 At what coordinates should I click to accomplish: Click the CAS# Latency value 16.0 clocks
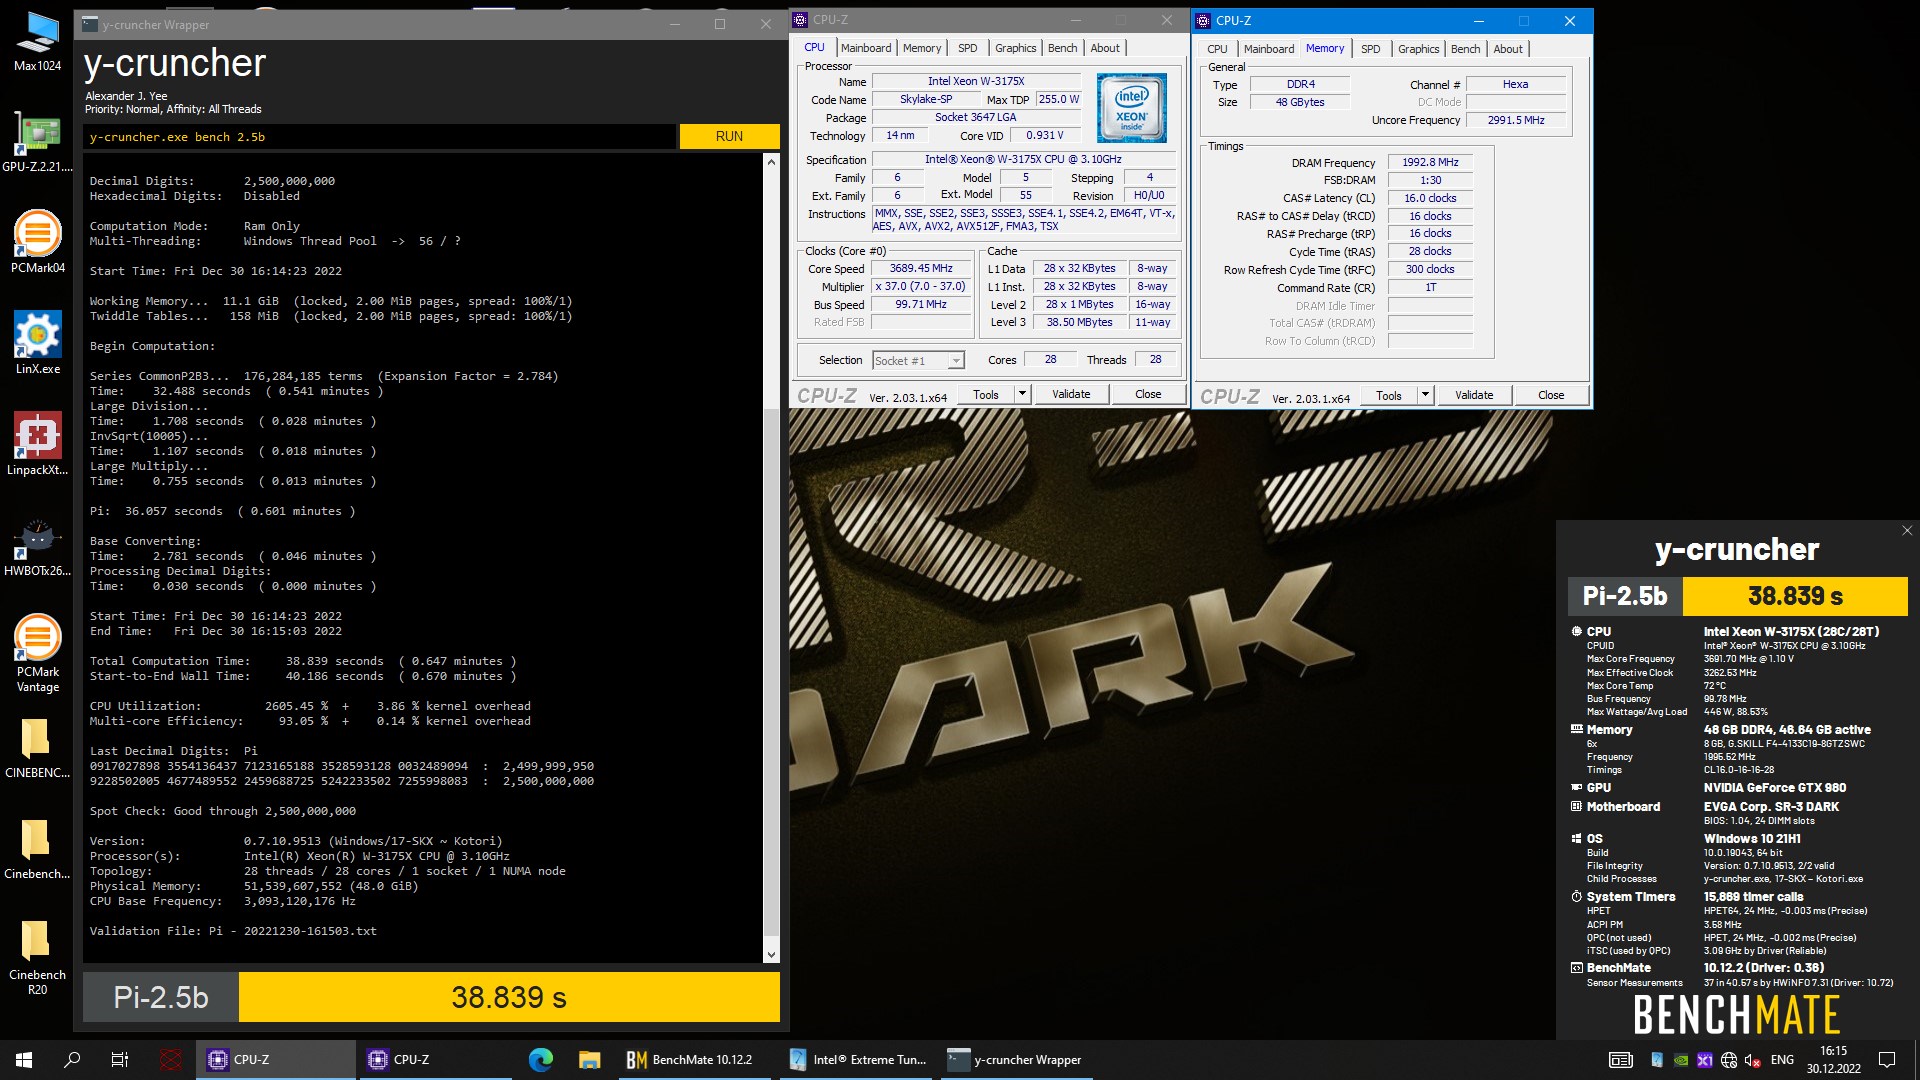pos(1430,198)
